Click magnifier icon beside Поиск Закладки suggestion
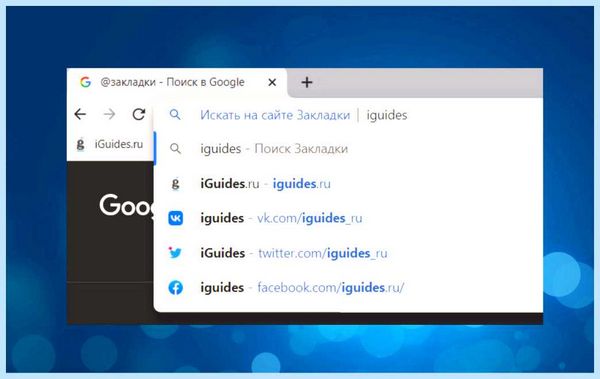 (175, 149)
